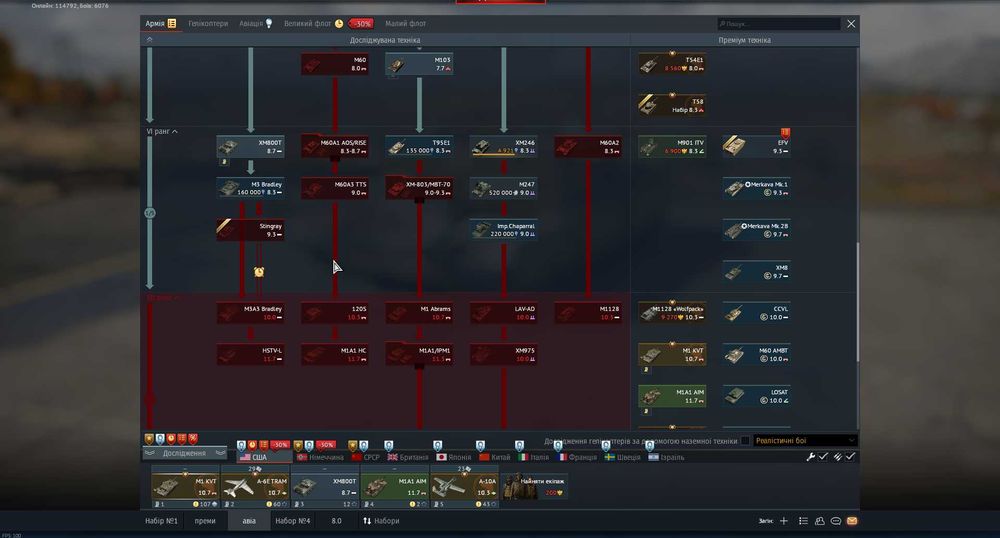
Task: Open the Великий флот tab
Action: 313,24
